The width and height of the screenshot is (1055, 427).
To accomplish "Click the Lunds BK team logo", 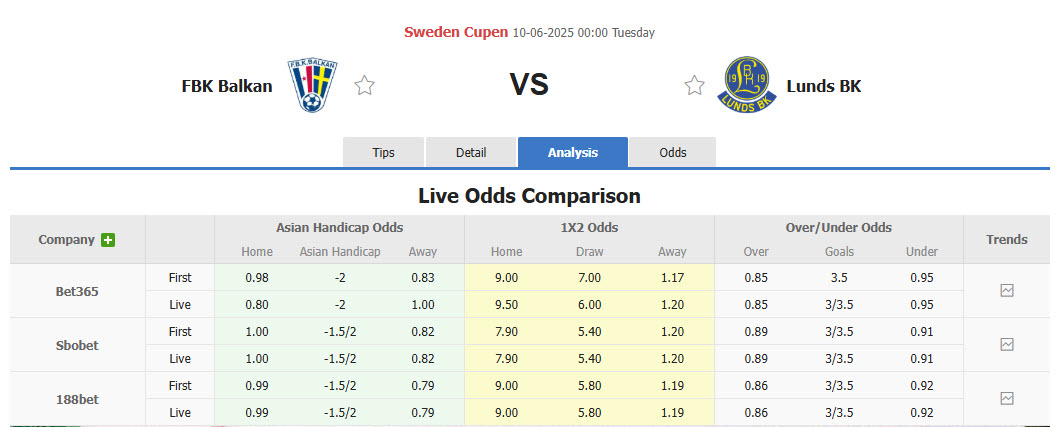I will (x=744, y=85).
